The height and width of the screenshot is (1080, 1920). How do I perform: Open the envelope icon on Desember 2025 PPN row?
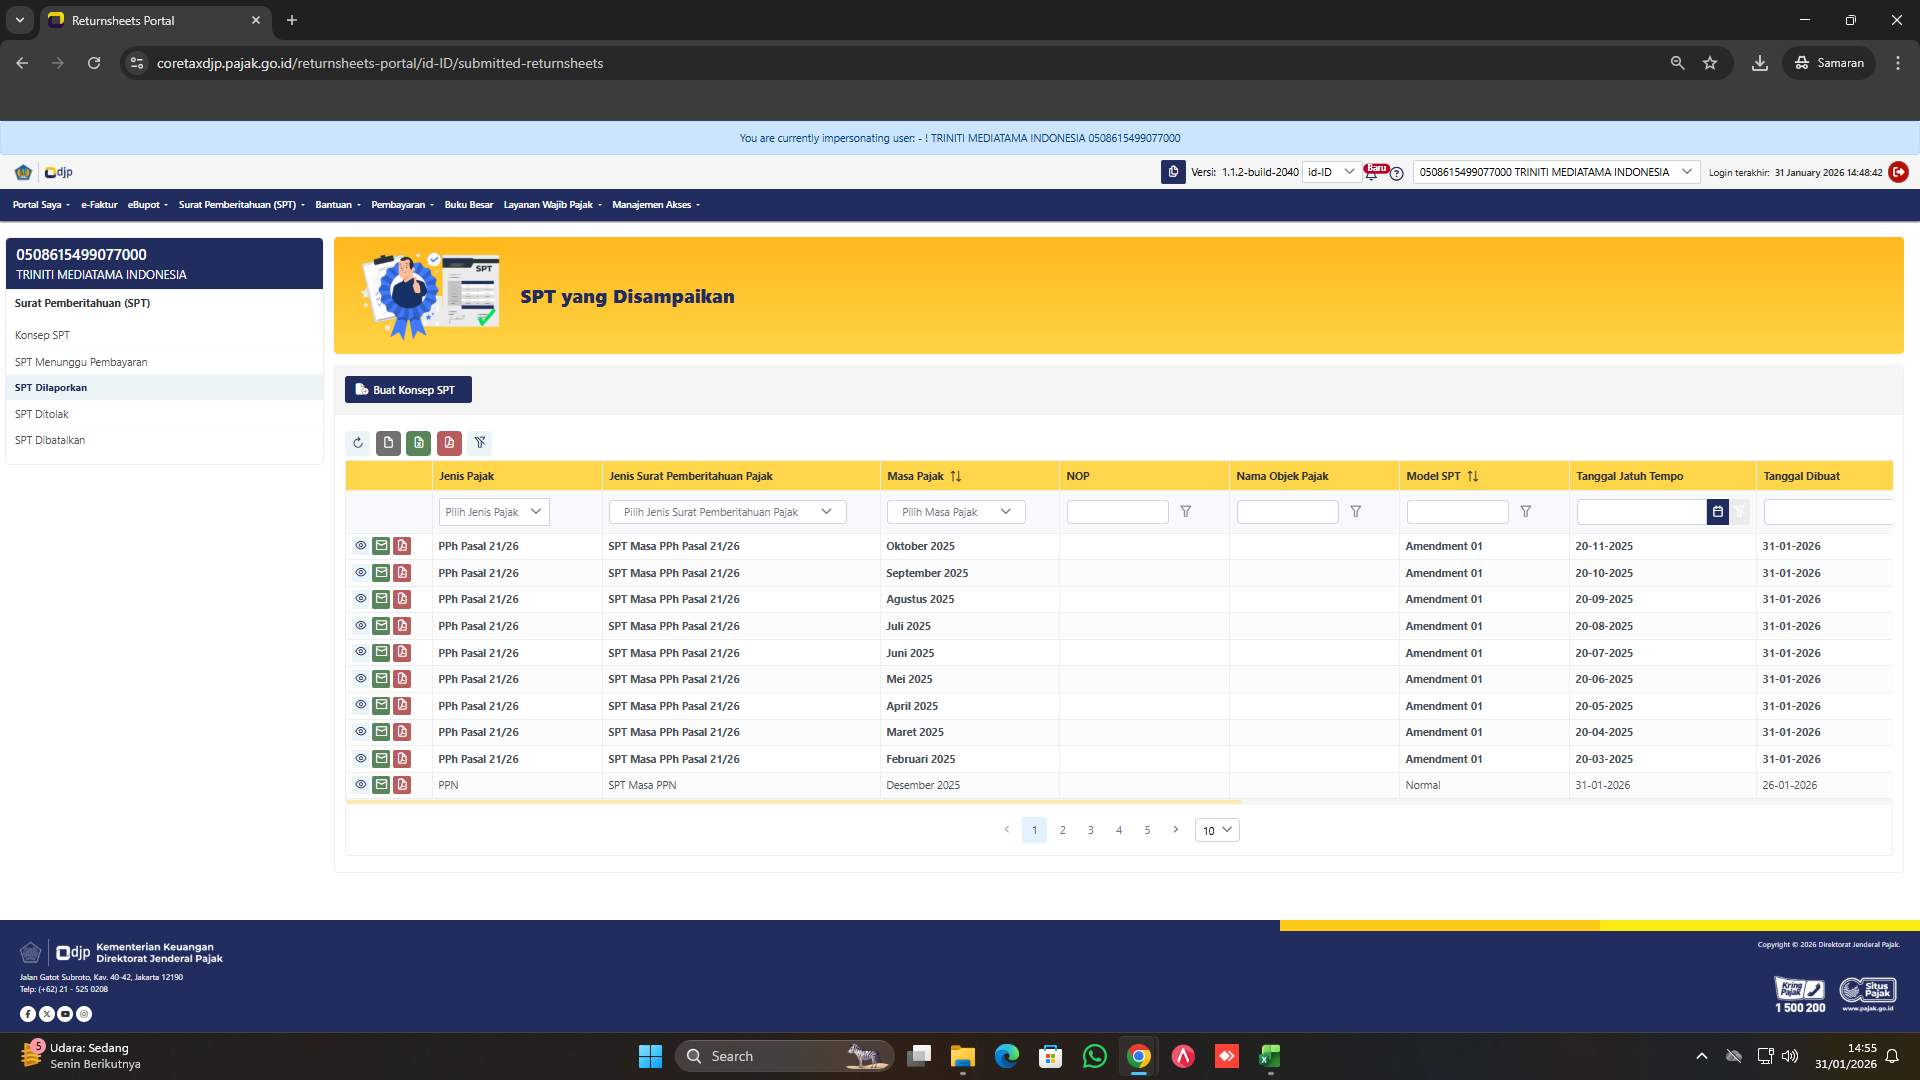tap(381, 785)
